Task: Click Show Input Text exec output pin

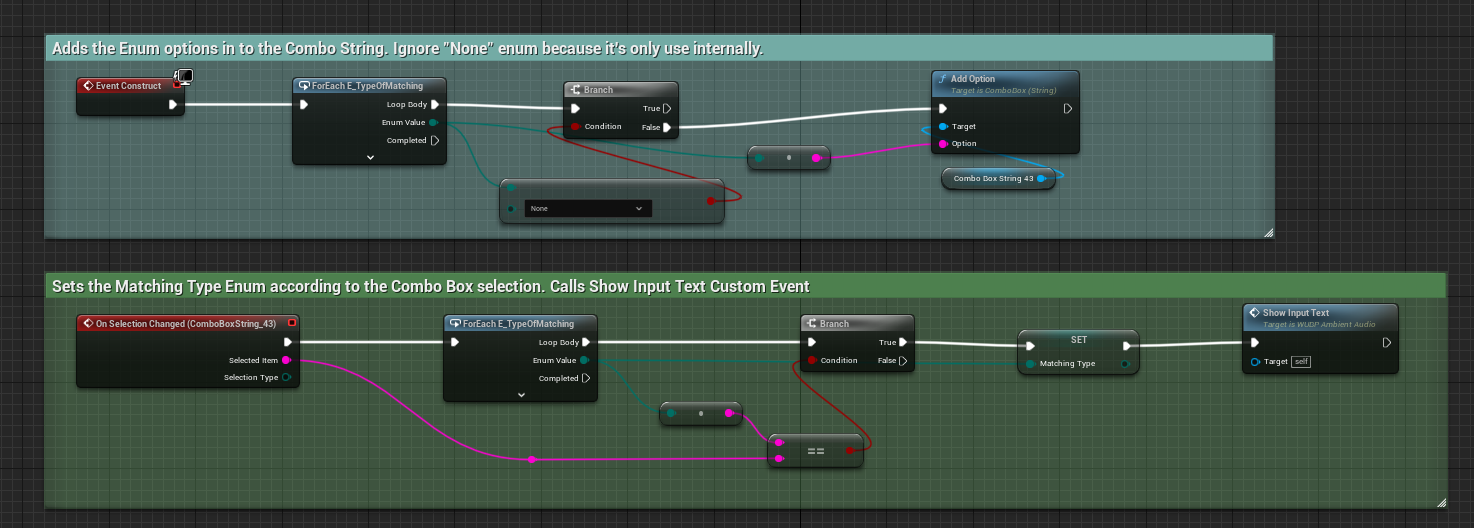Action: (1386, 342)
